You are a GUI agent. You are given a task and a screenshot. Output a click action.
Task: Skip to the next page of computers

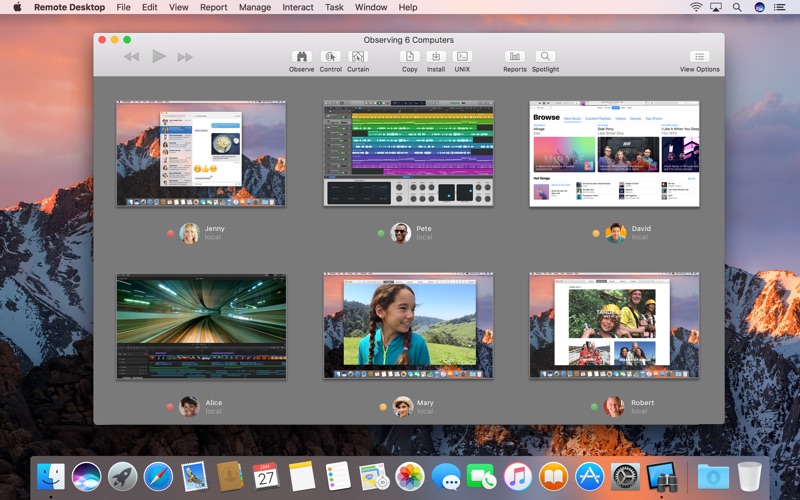(x=185, y=57)
